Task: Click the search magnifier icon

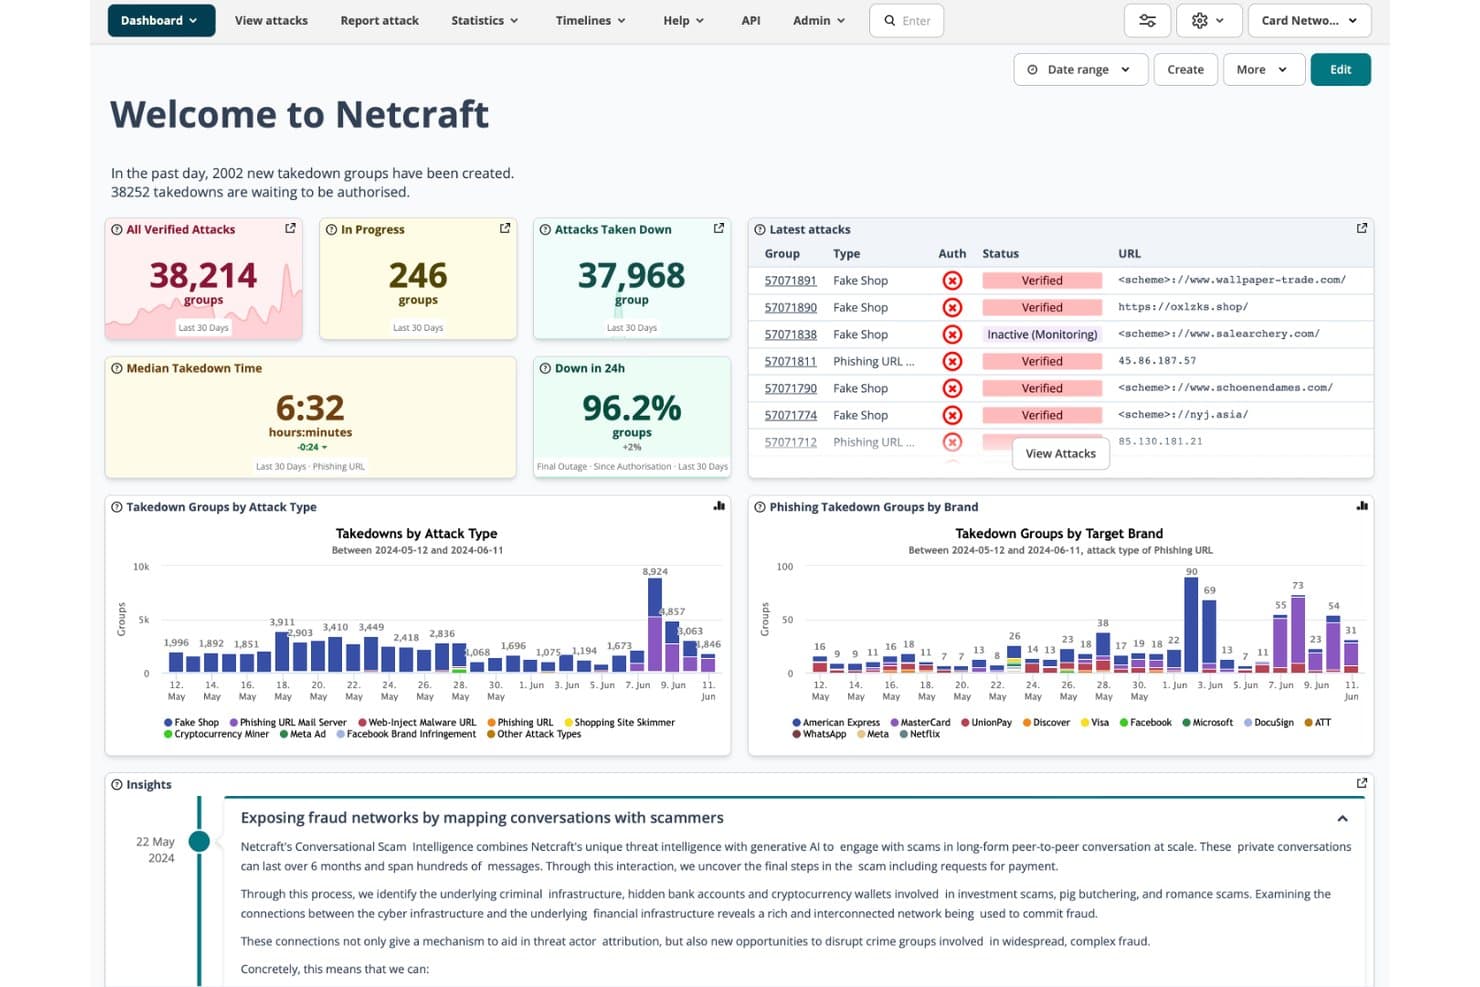Action: click(x=889, y=21)
